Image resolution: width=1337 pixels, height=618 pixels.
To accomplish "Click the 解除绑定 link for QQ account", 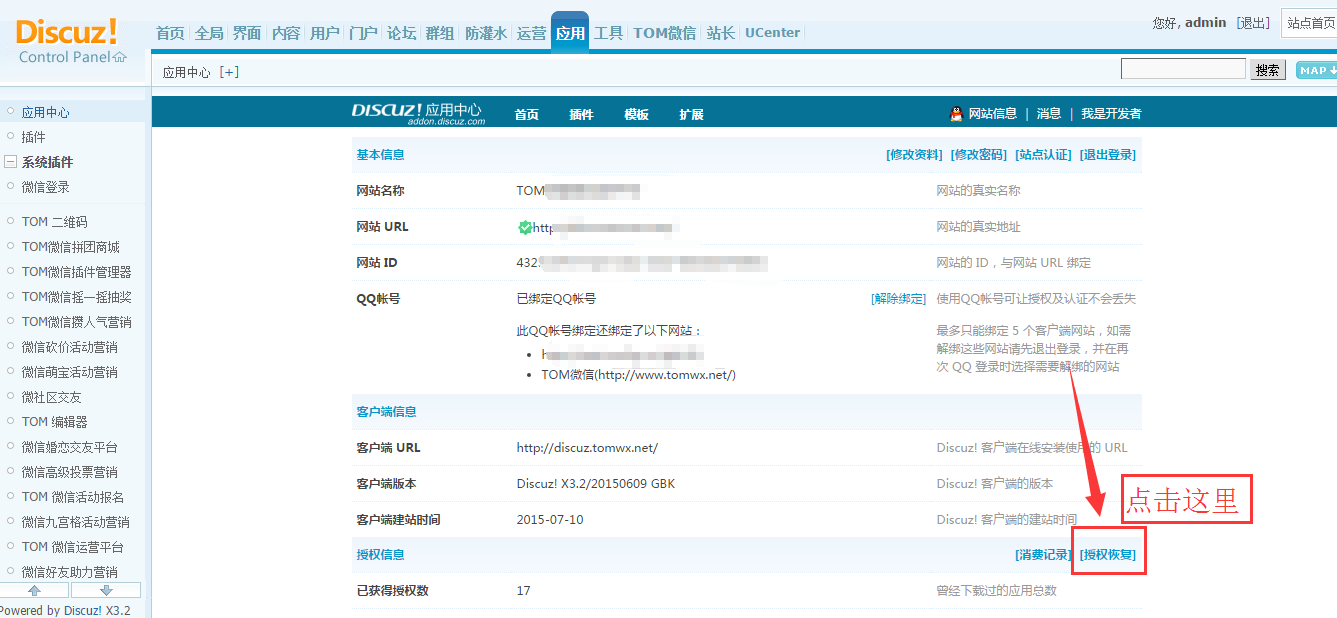I will click(898, 299).
